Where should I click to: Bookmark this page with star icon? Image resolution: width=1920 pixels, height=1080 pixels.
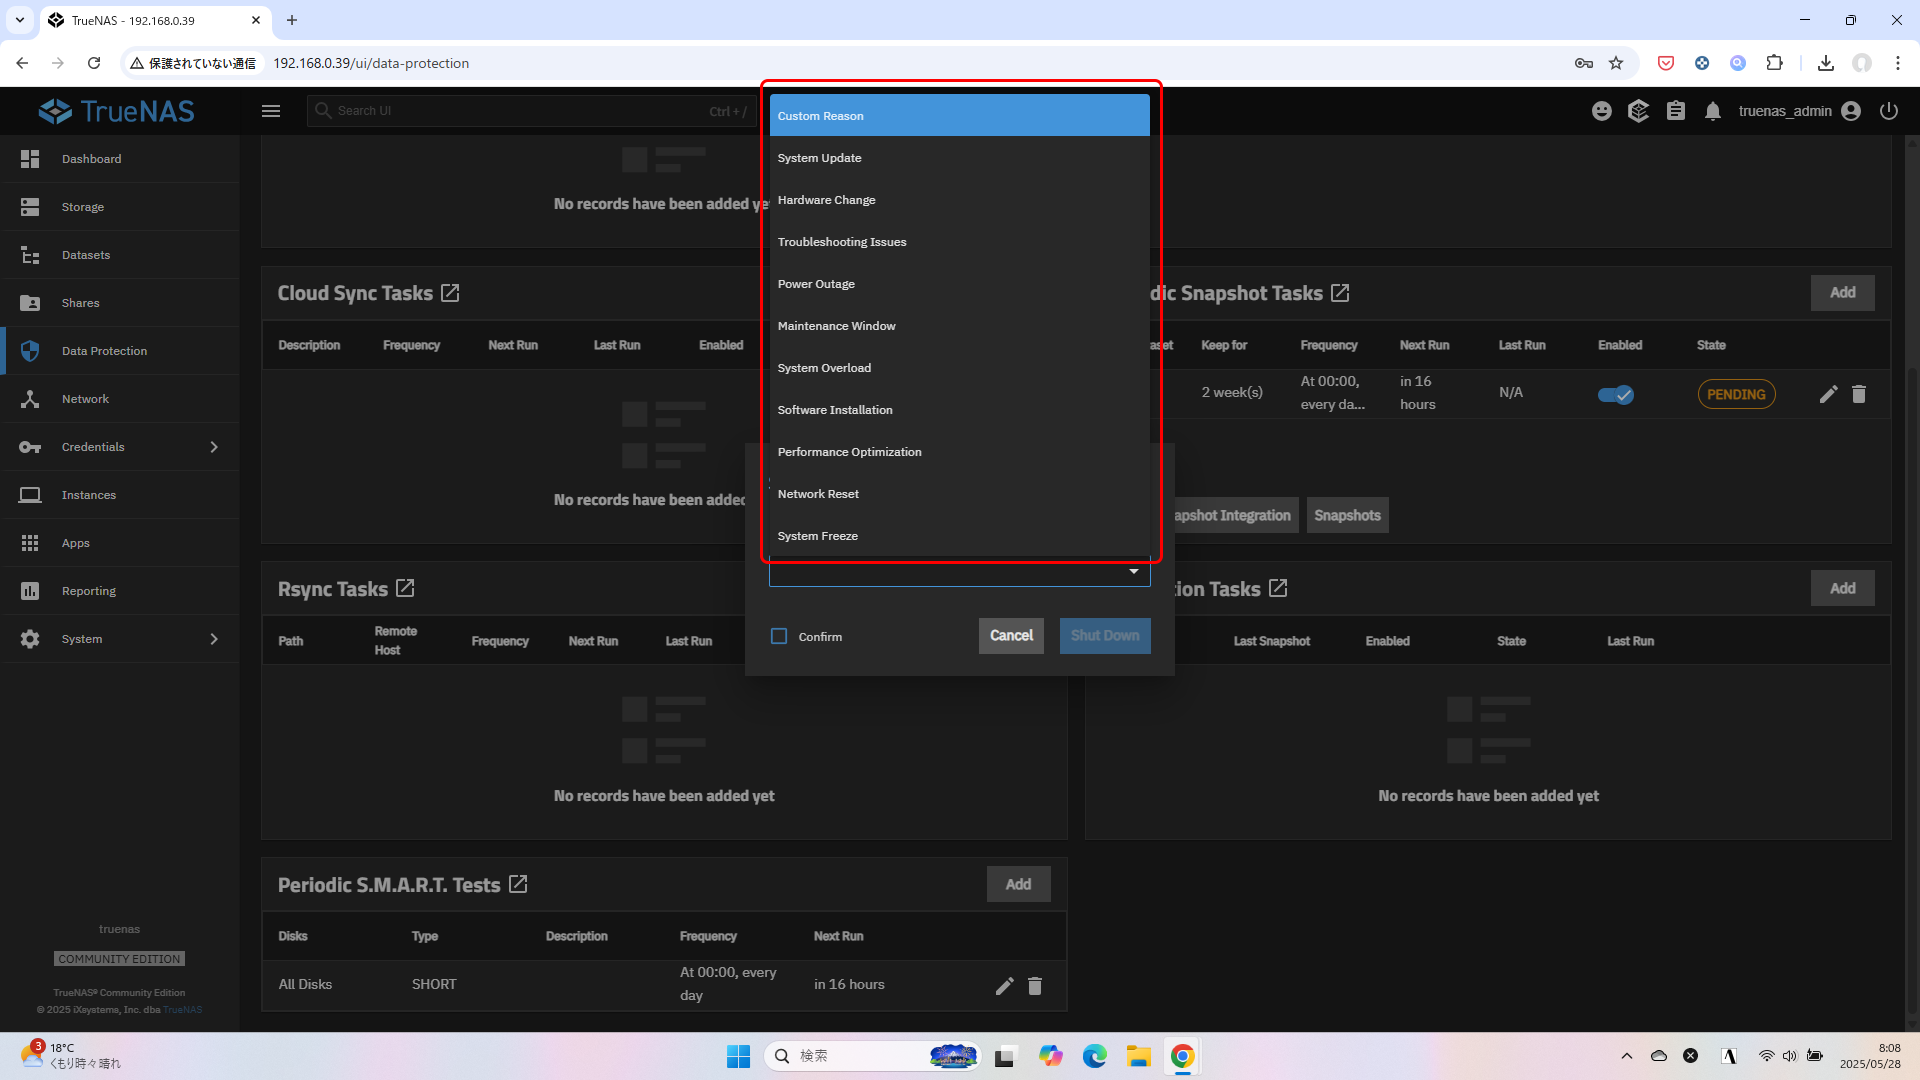click(x=1616, y=63)
